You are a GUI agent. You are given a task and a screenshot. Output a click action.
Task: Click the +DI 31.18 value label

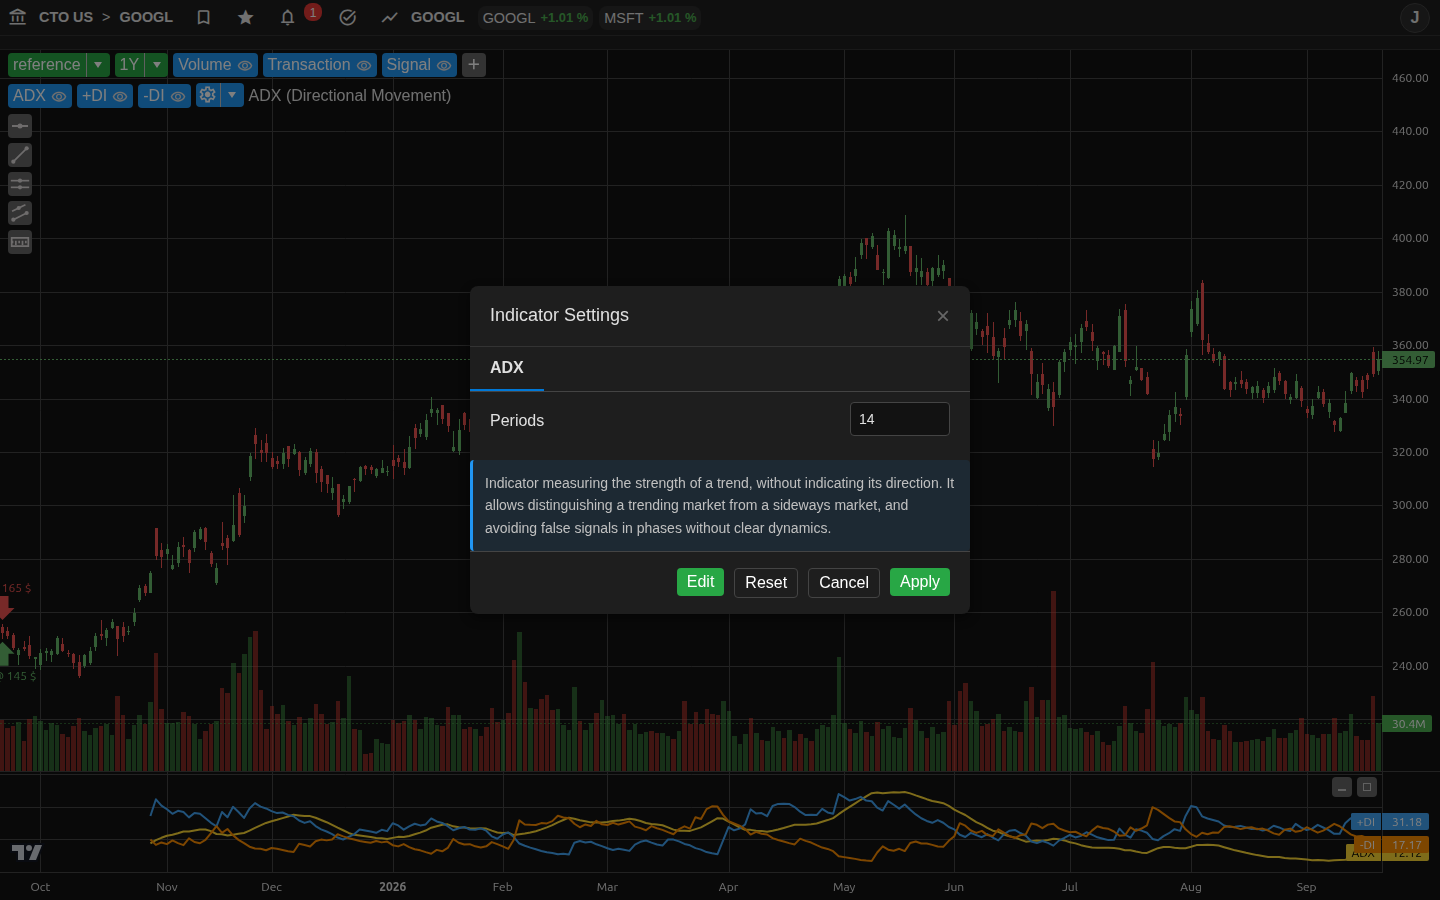[x=1390, y=822]
